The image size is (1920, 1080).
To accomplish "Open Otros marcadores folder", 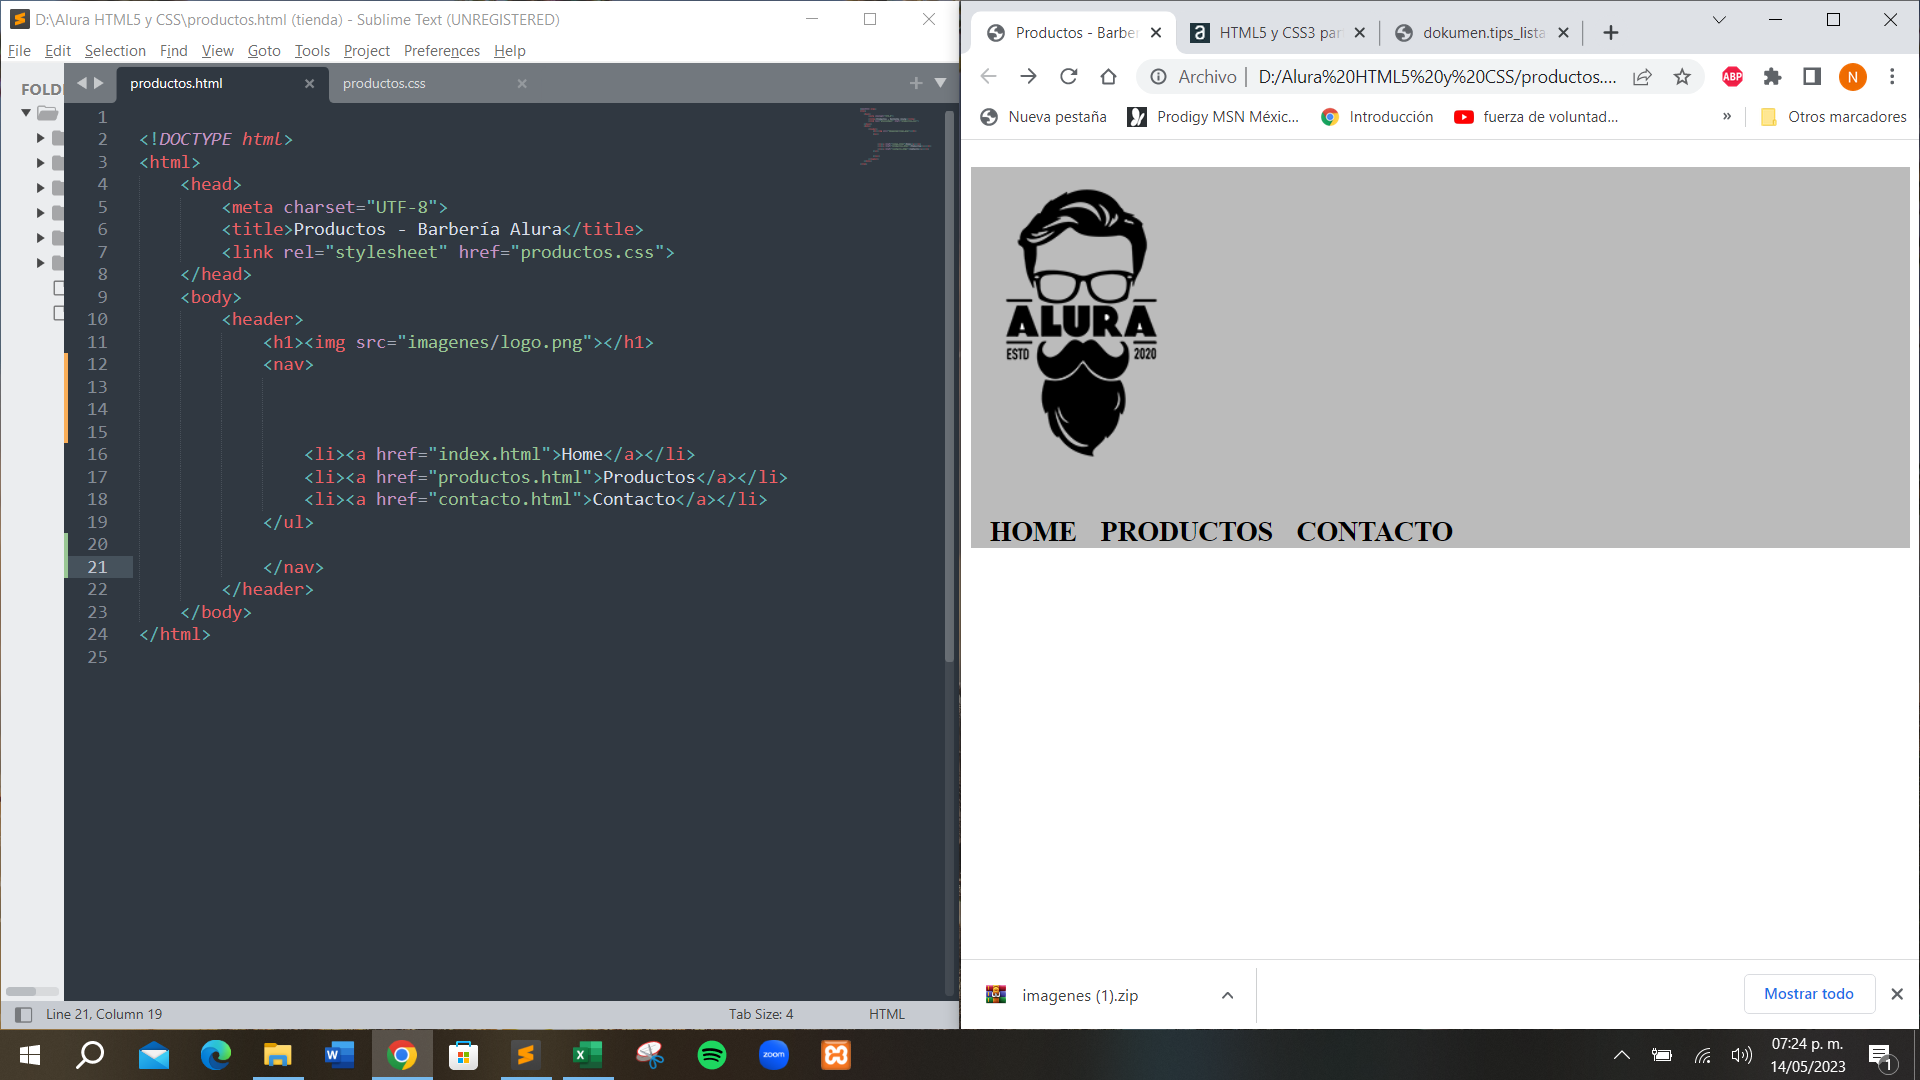I will (x=1833, y=117).
